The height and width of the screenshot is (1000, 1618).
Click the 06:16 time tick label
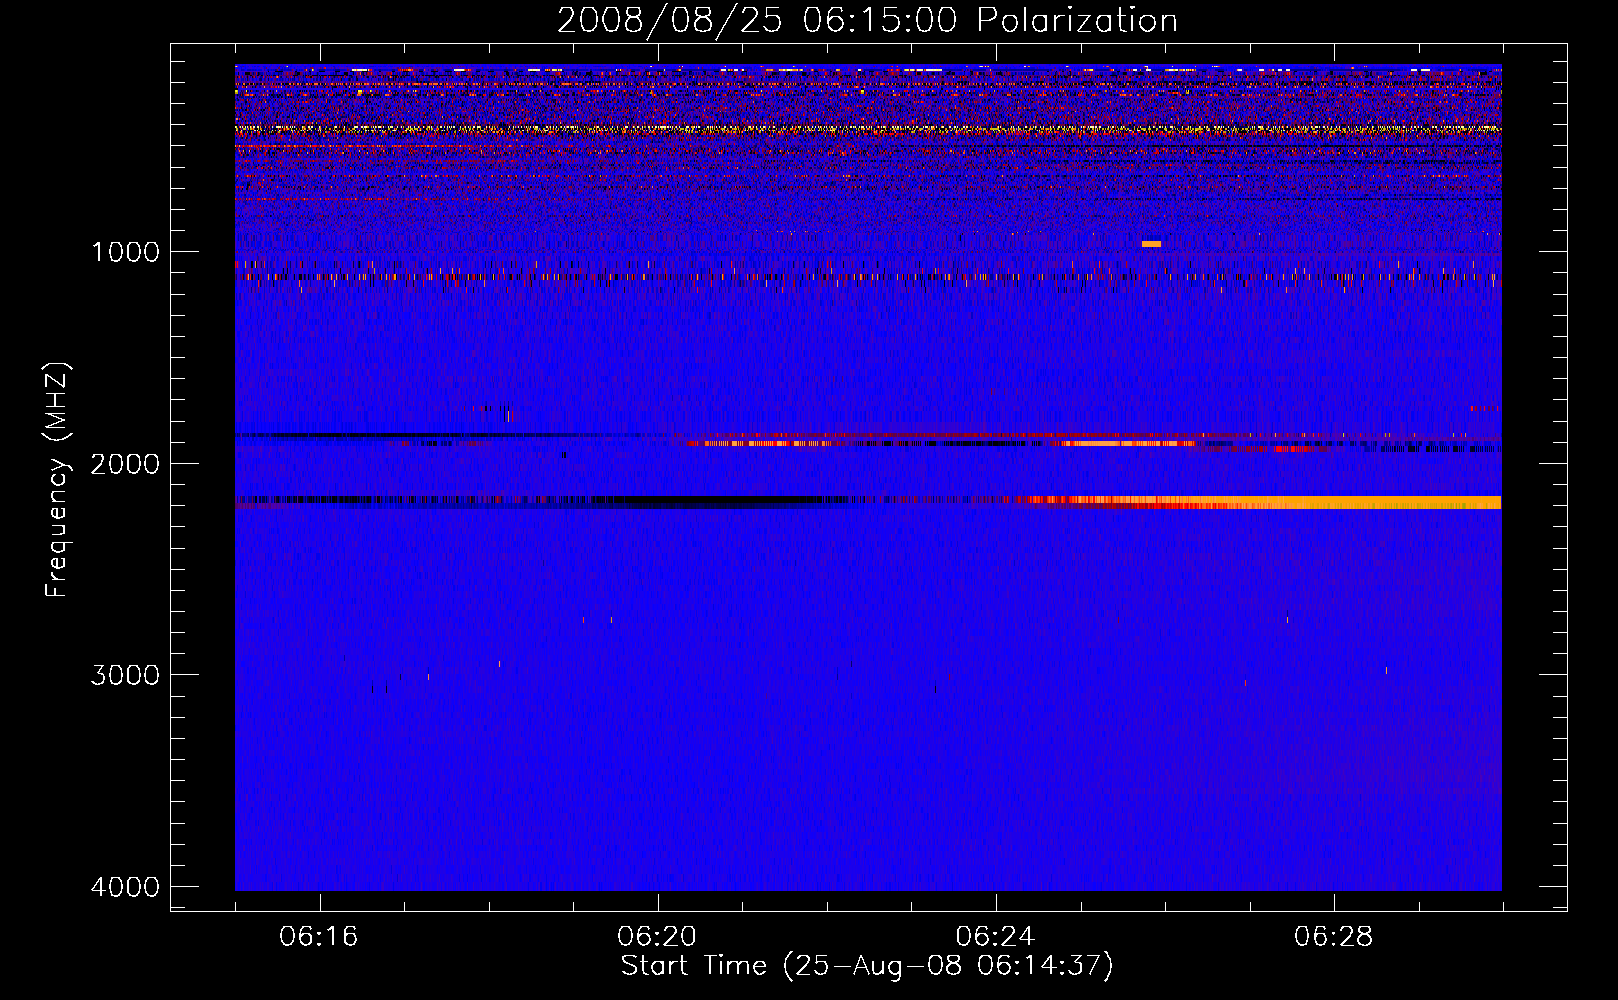[319, 937]
